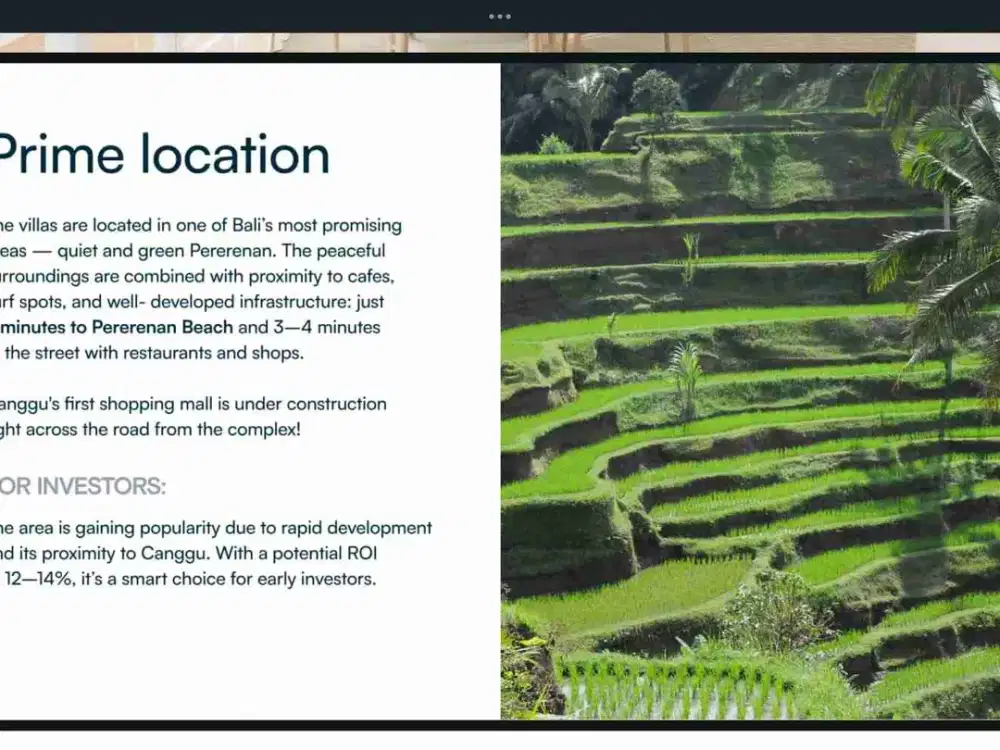Viewport: 1000px width, 750px height.
Task: Click the "12—14%" ROI text line
Action: (188, 579)
